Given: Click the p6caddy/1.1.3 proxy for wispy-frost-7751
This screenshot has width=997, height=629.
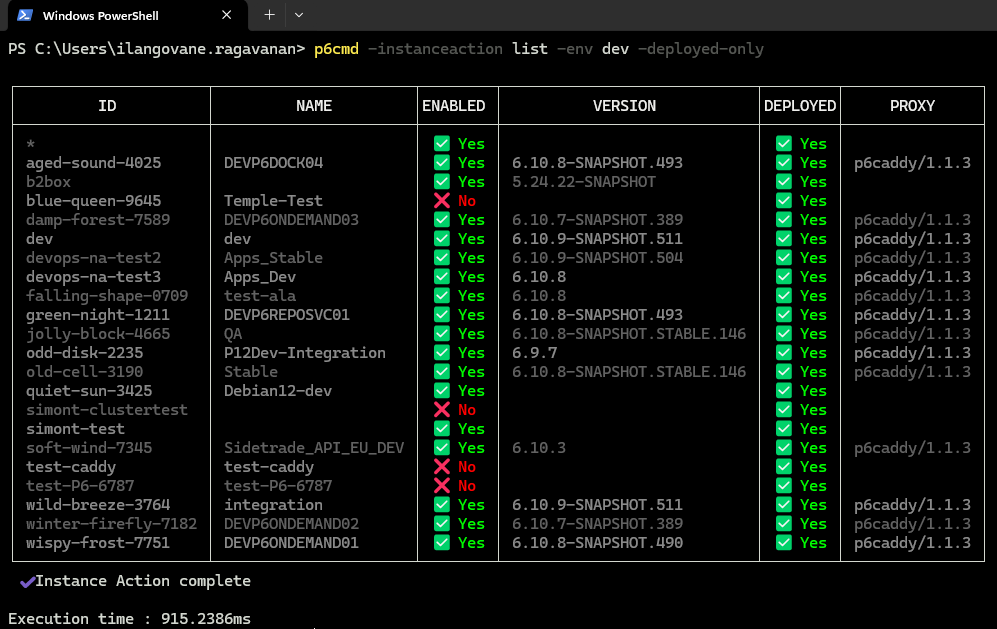Looking at the screenshot, I should 912,543.
